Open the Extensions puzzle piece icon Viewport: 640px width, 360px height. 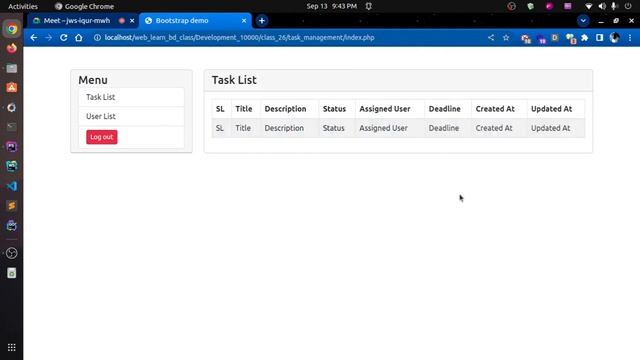pyautogui.click(x=584, y=38)
